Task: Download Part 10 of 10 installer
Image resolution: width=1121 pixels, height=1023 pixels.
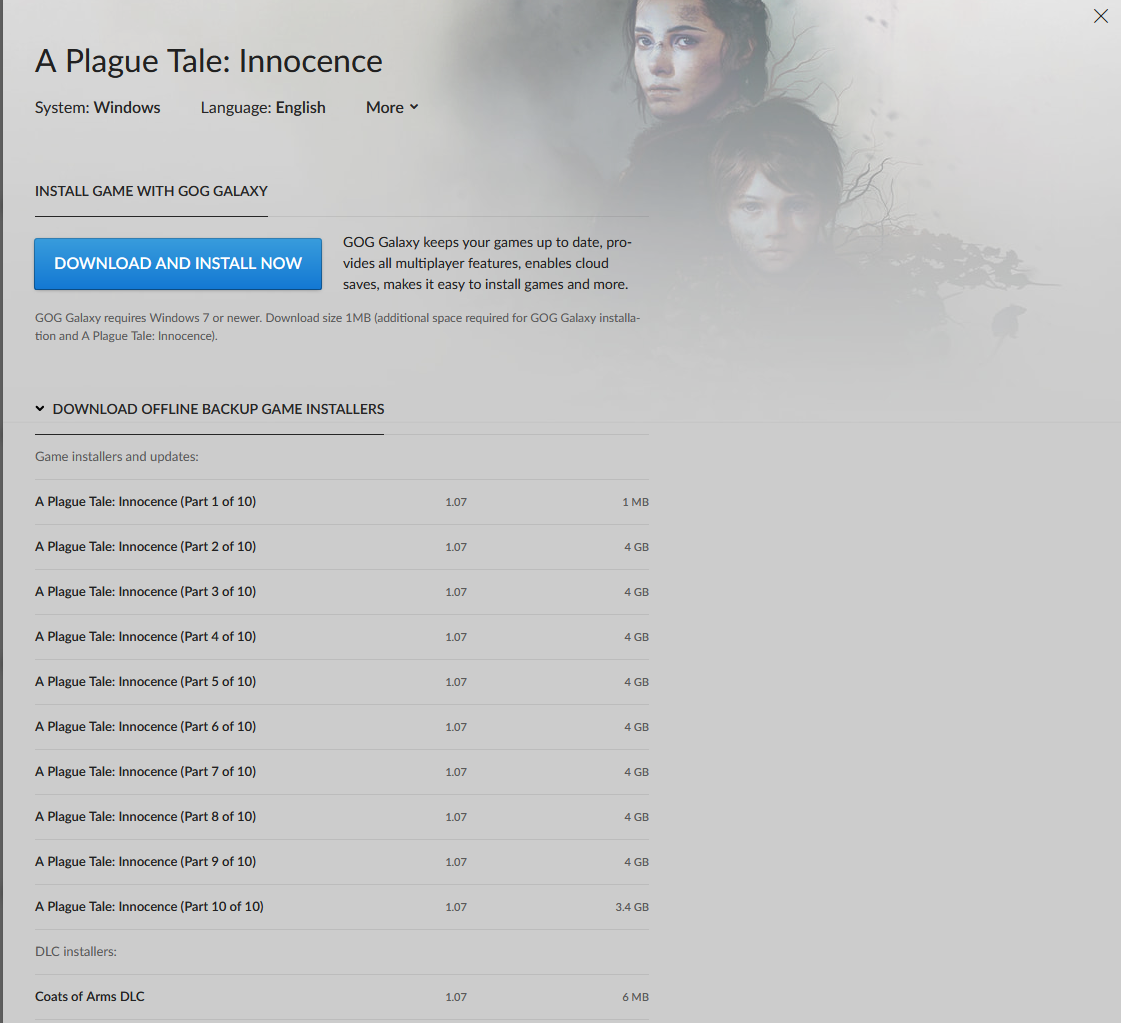Action: pyautogui.click(x=342, y=907)
